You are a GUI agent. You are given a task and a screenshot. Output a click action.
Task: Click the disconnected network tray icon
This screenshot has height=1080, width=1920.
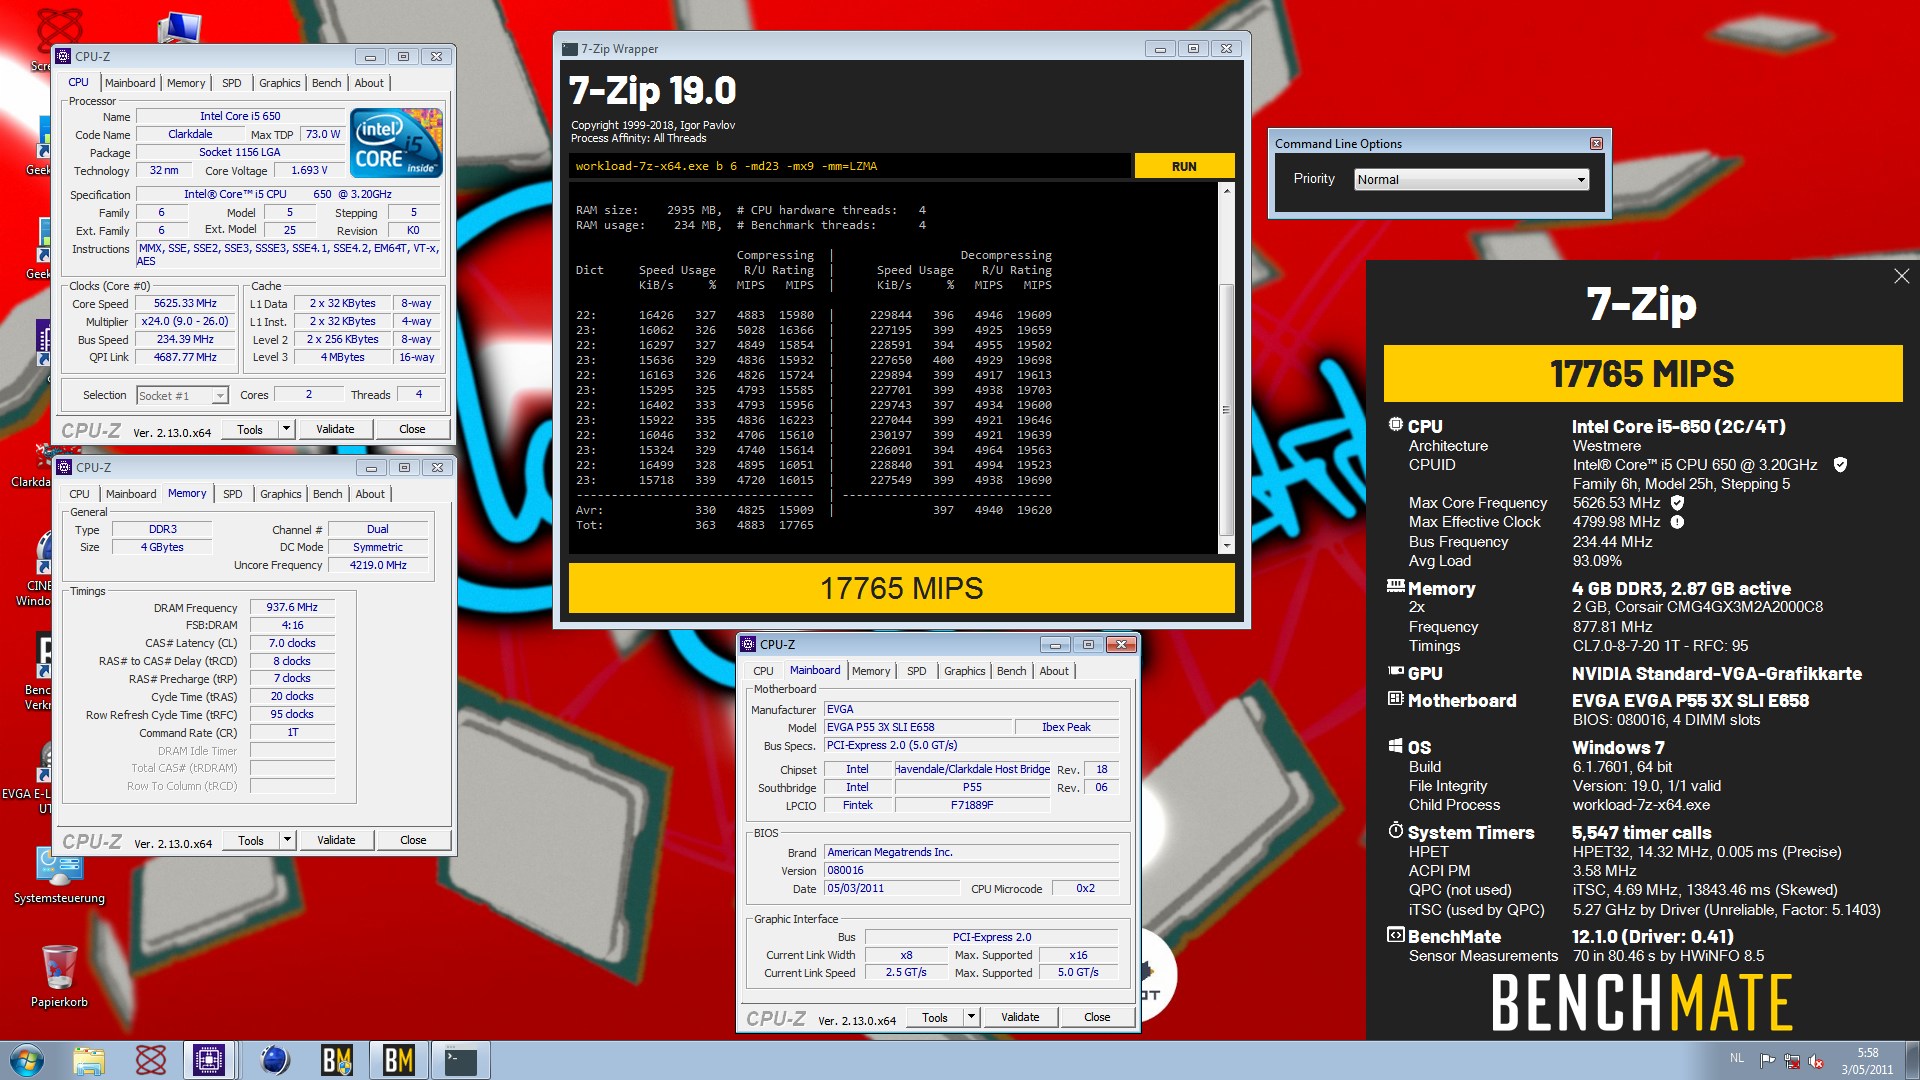click(1792, 1061)
